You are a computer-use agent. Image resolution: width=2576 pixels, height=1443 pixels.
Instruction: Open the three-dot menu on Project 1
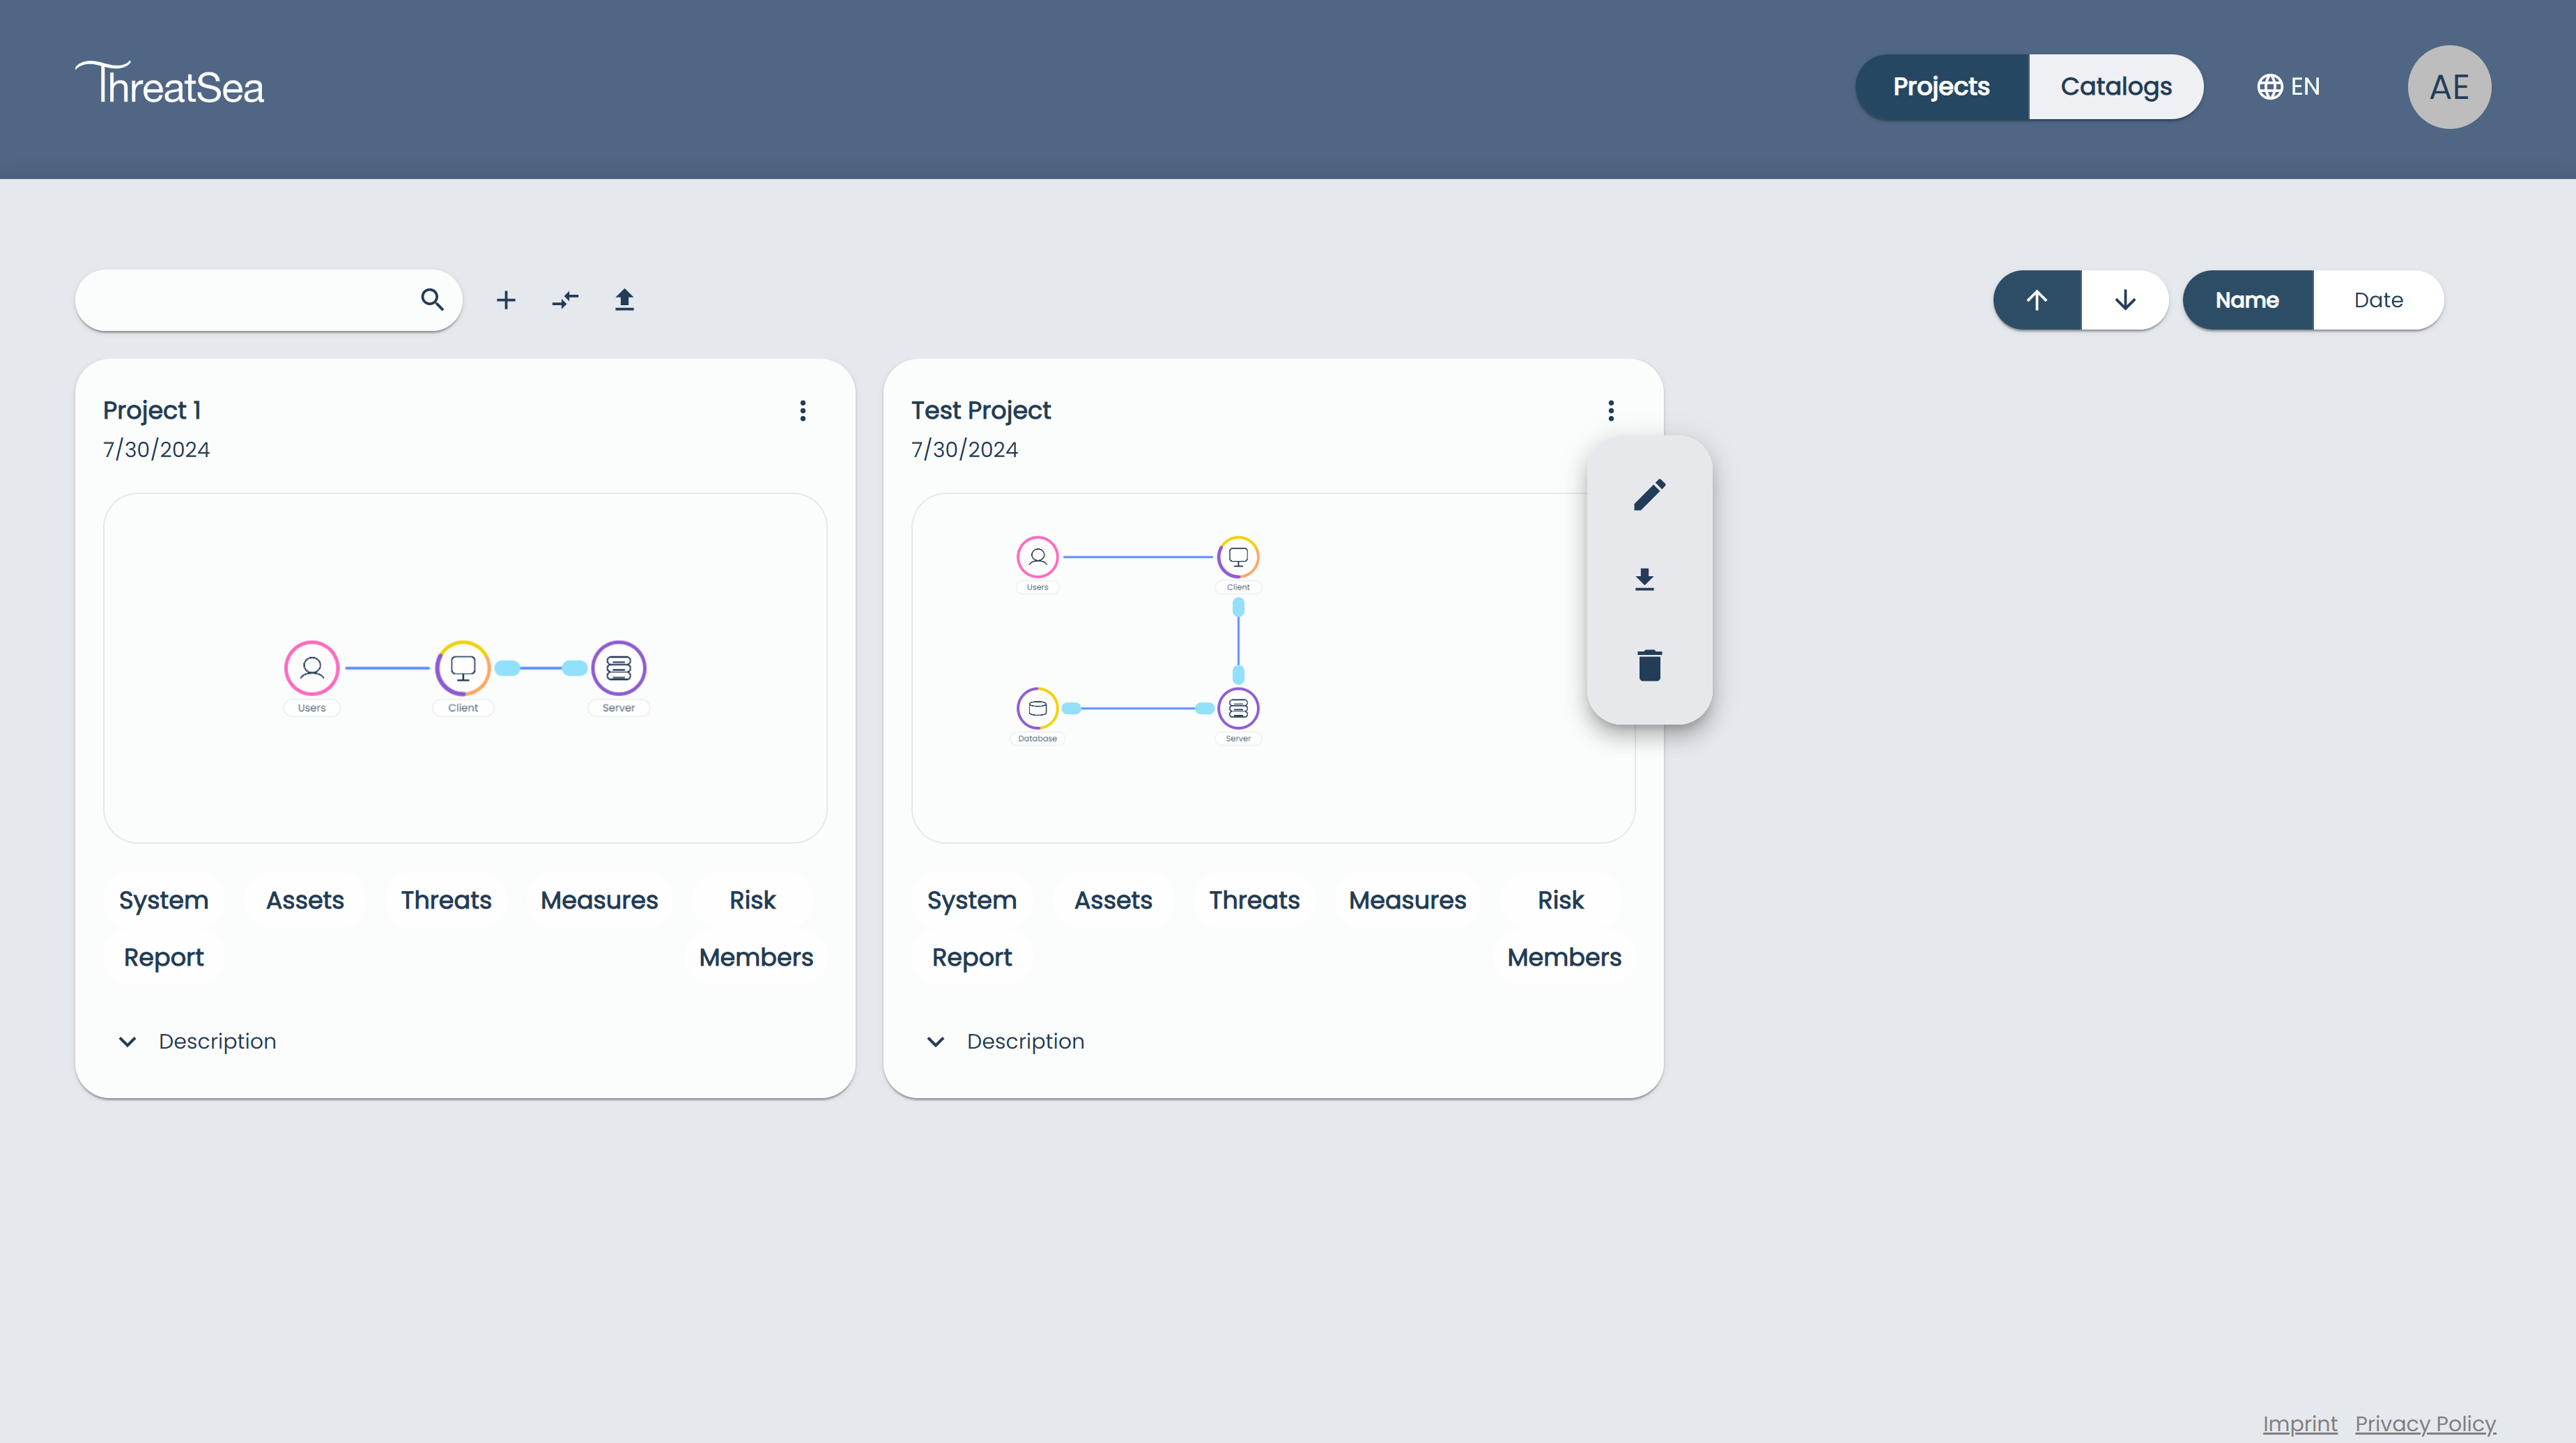pos(802,411)
